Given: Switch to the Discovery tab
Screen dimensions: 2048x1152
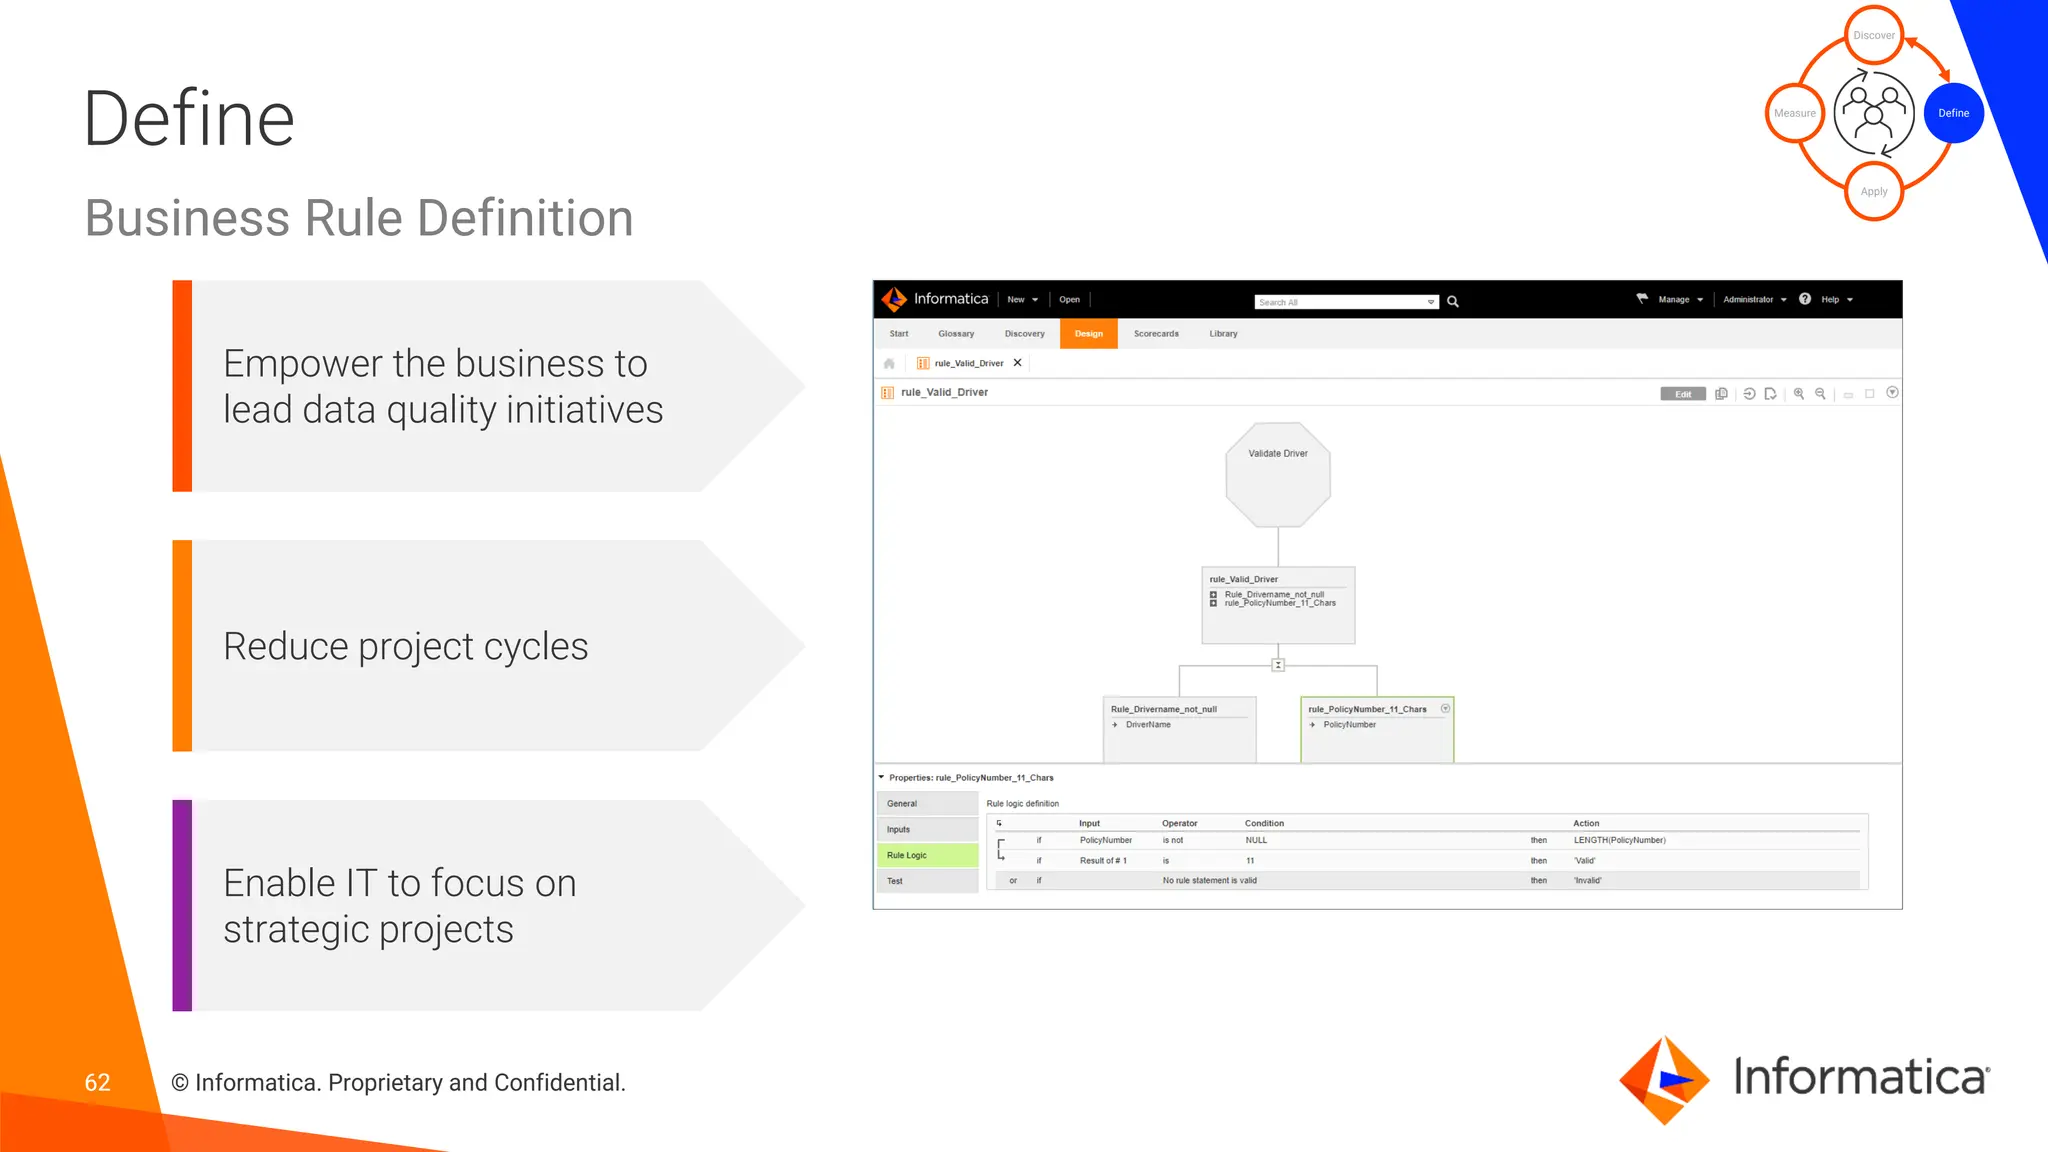Looking at the screenshot, I should pos(1024,334).
